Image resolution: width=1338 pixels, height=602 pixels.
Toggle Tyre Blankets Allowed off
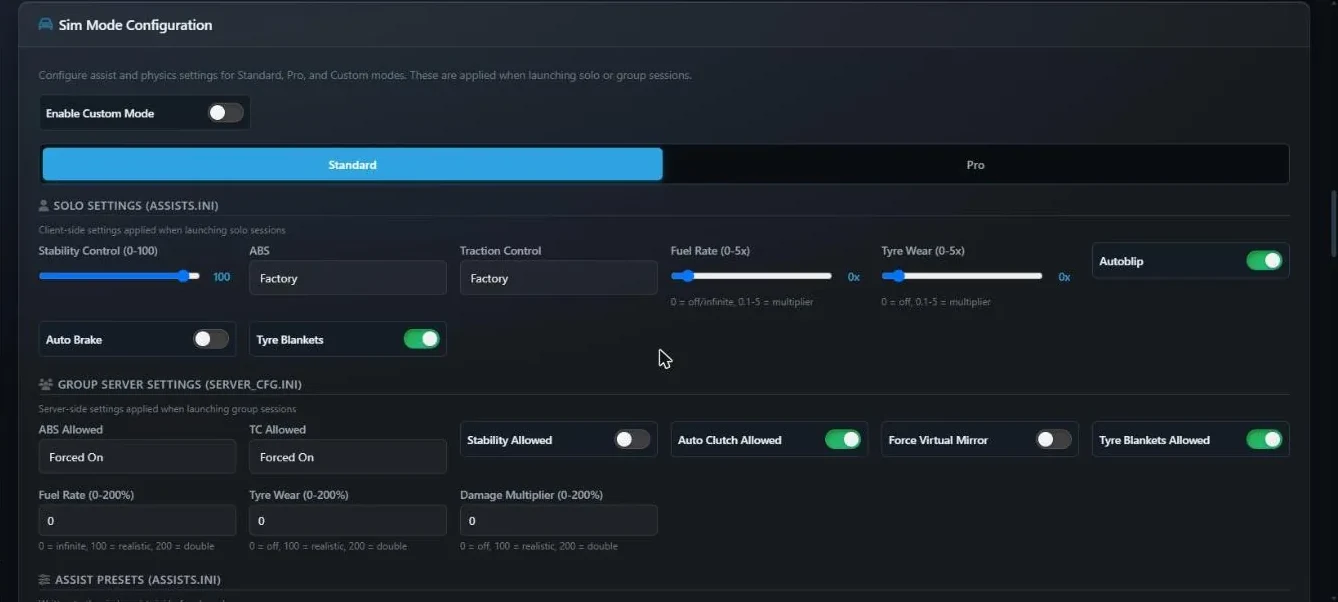[1264, 440]
